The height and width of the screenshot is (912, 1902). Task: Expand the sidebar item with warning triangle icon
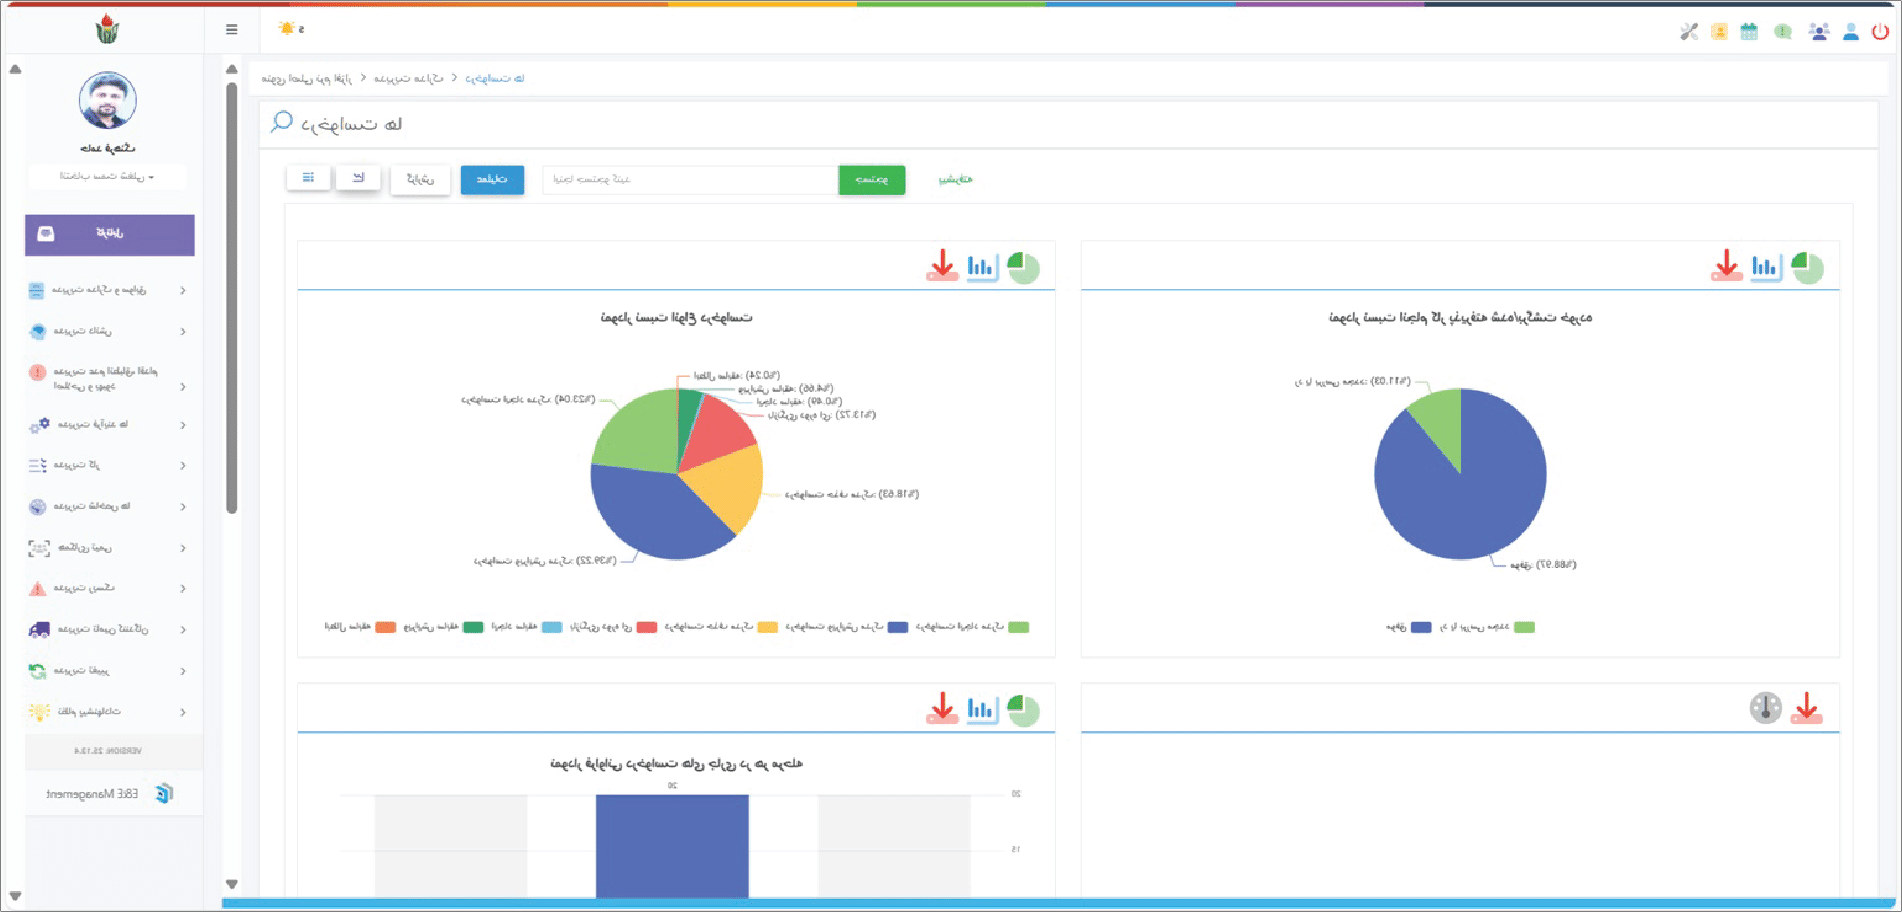[x=106, y=589]
